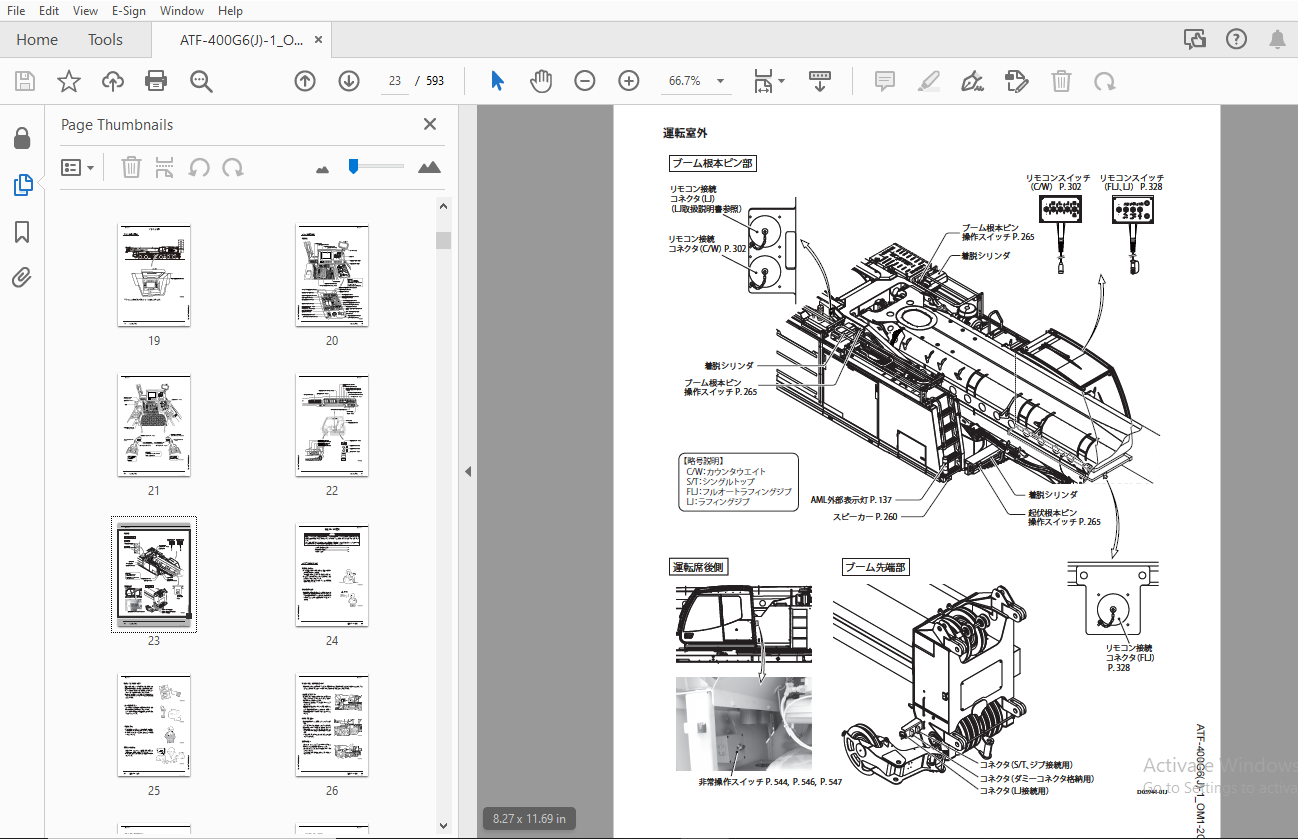Open the File menu
The width and height of the screenshot is (1298, 839).
[16, 11]
